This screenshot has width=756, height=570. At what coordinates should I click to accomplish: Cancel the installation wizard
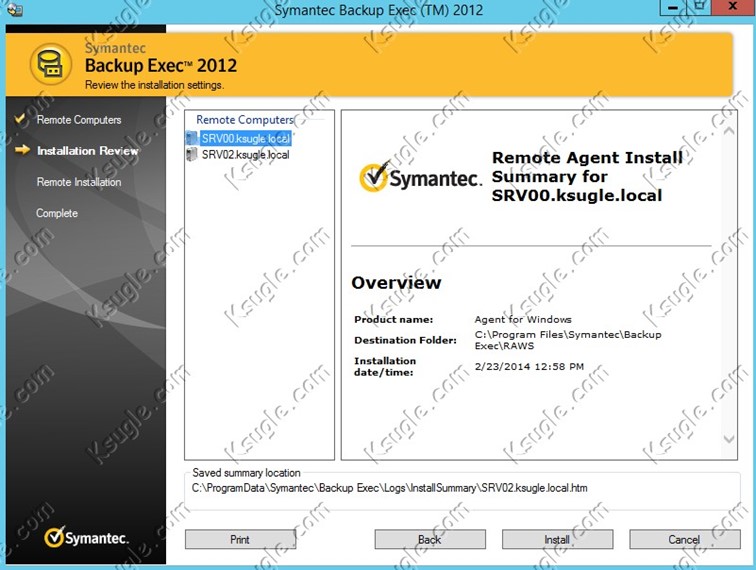click(x=684, y=539)
